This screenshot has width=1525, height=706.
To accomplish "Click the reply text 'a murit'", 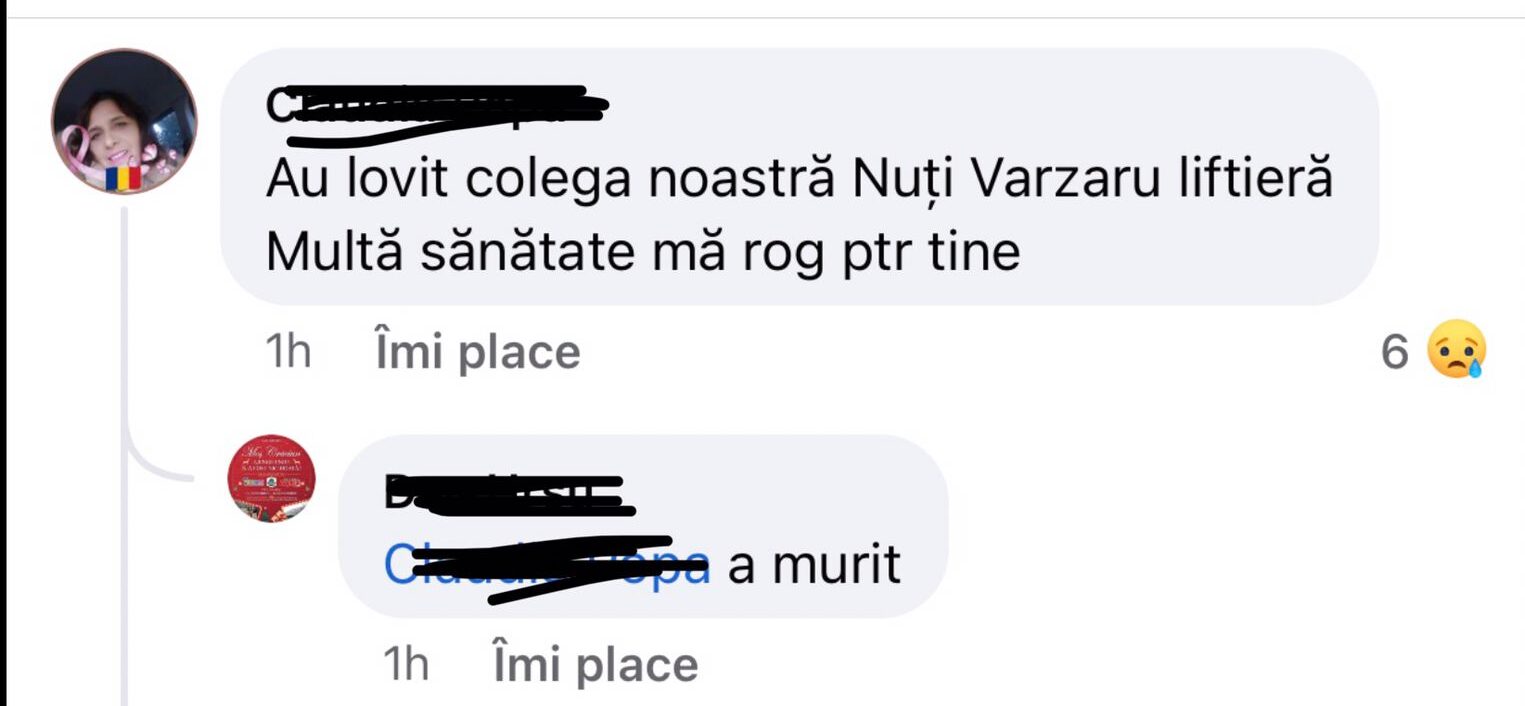I will [814, 567].
